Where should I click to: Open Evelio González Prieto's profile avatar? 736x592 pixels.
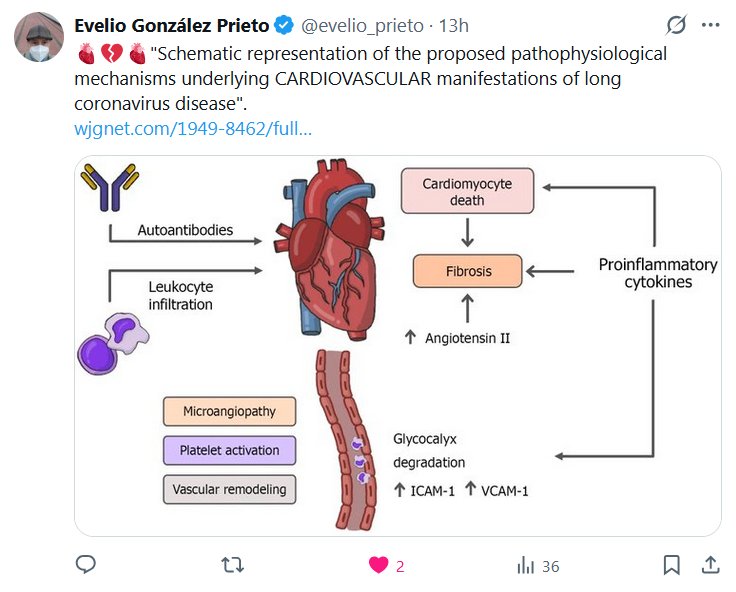point(38,38)
